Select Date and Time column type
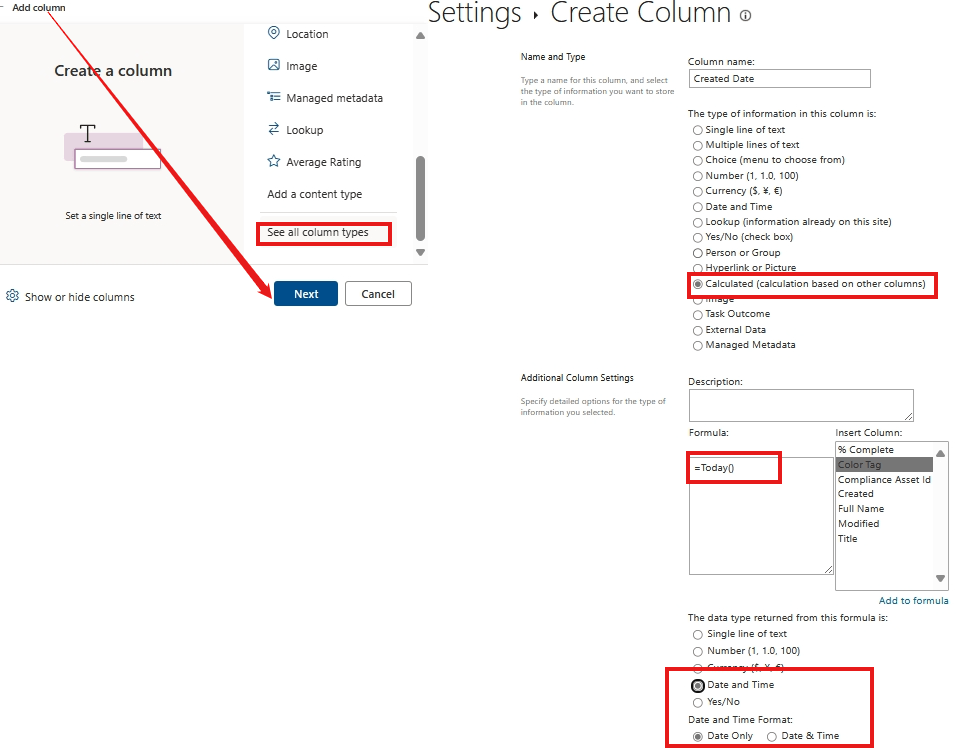The height and width of the screenshot is (754, 956). pos(697,207)
